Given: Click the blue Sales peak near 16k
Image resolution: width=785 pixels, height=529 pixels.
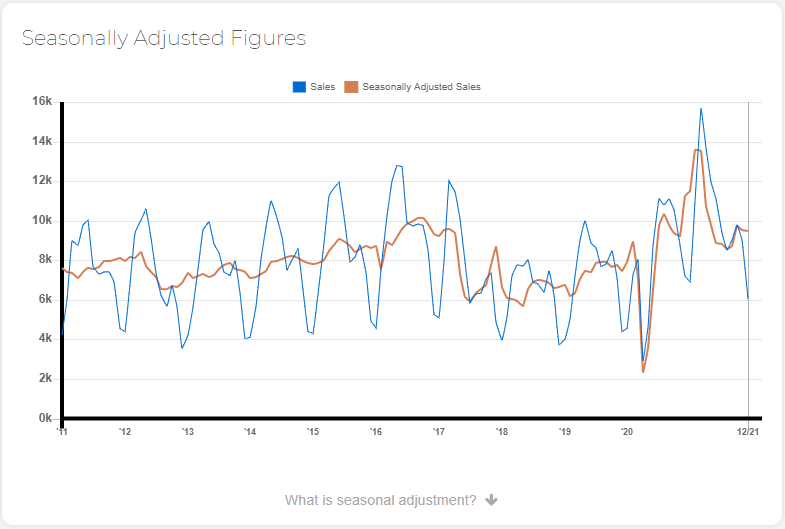Looking at the screenshot, I should pyautogui.click(x=701, y=109).
